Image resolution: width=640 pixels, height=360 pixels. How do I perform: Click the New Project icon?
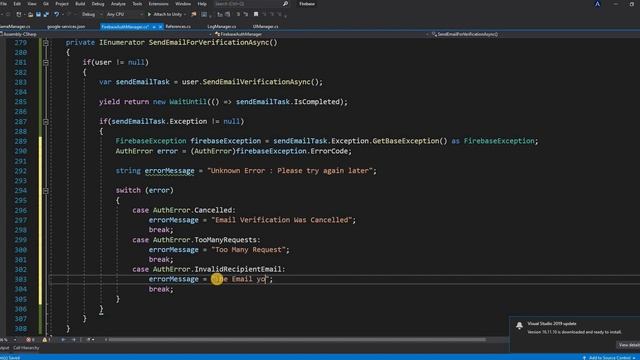19,14
